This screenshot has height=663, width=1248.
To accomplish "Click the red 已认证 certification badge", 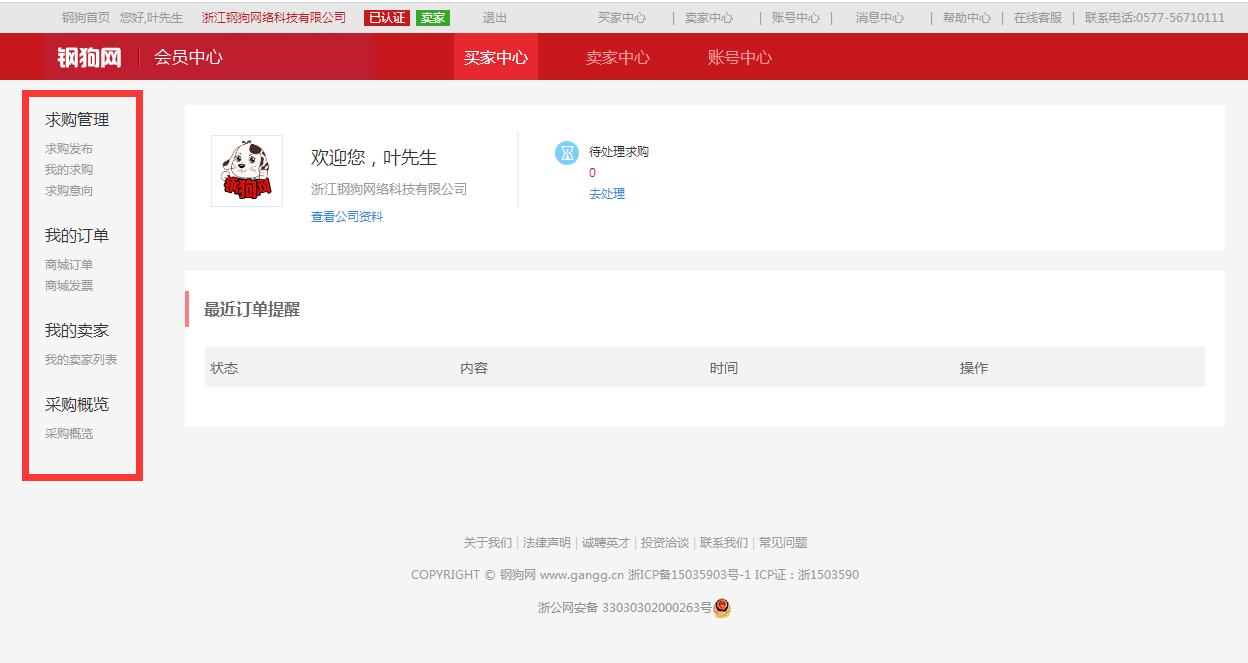I will point(385,17).
